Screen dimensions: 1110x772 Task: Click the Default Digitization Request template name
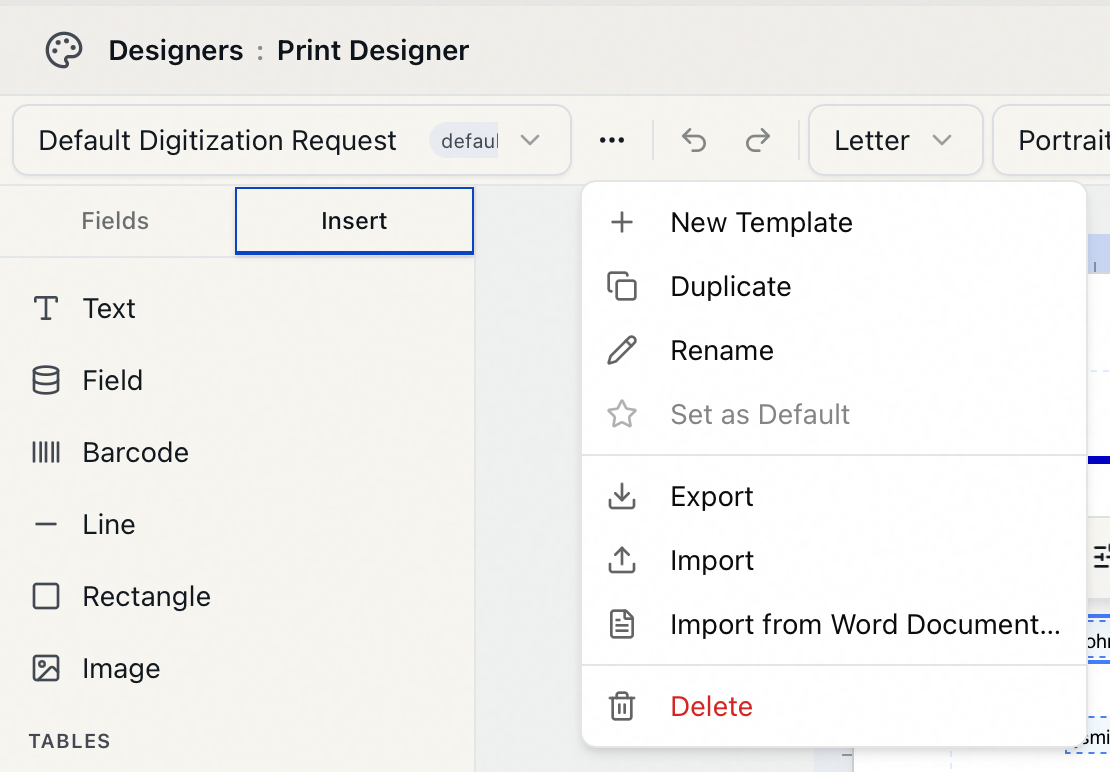tap(217, 140)
